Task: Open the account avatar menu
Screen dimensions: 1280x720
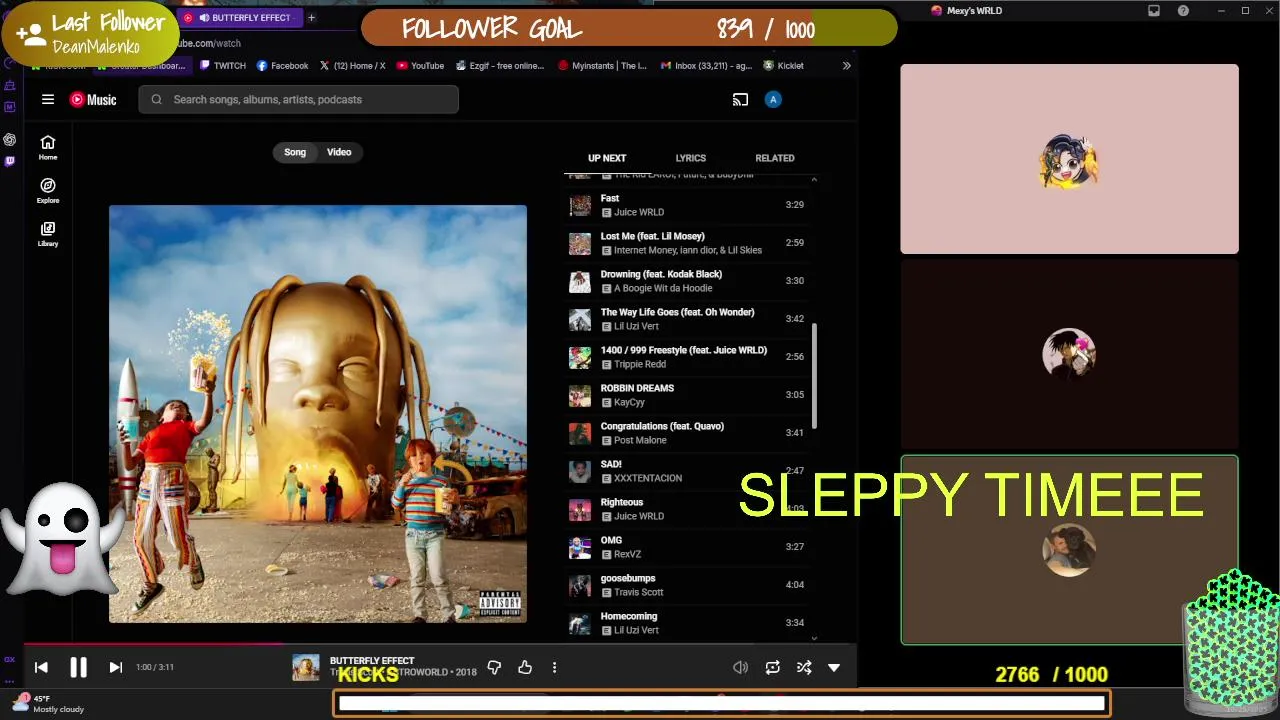Action: pyautogui.click(x=772, y=99)
